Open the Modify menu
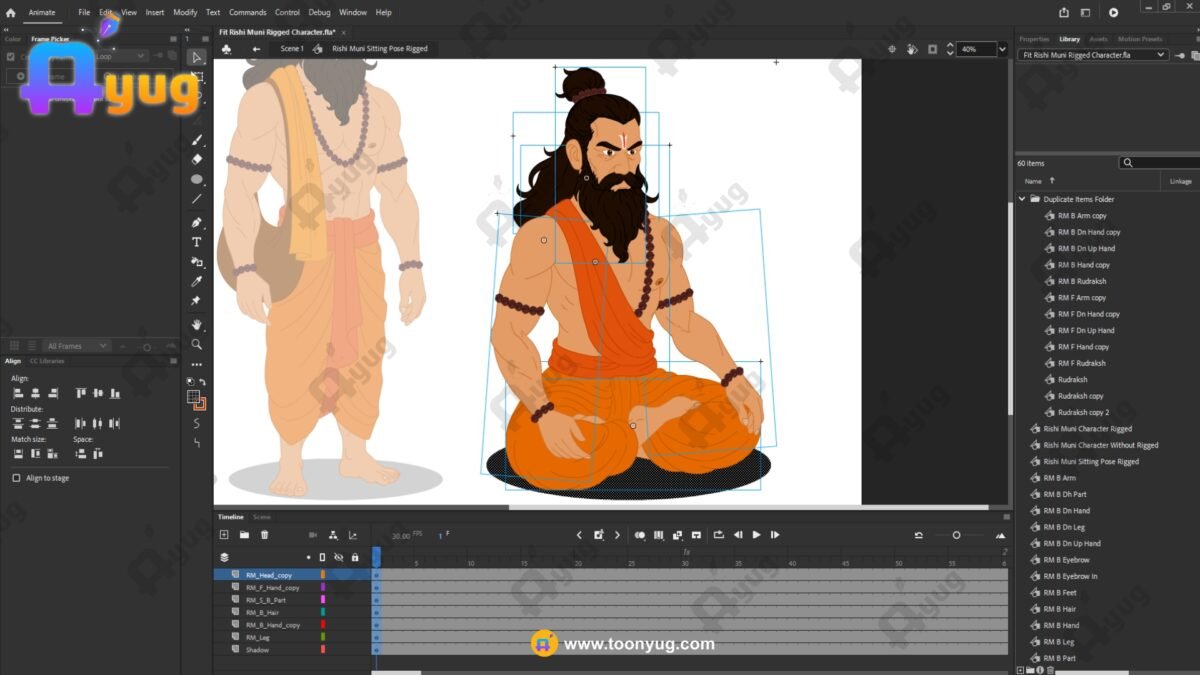The height and width of the screenshot is (675, 1200). click(x=185, y=13)
